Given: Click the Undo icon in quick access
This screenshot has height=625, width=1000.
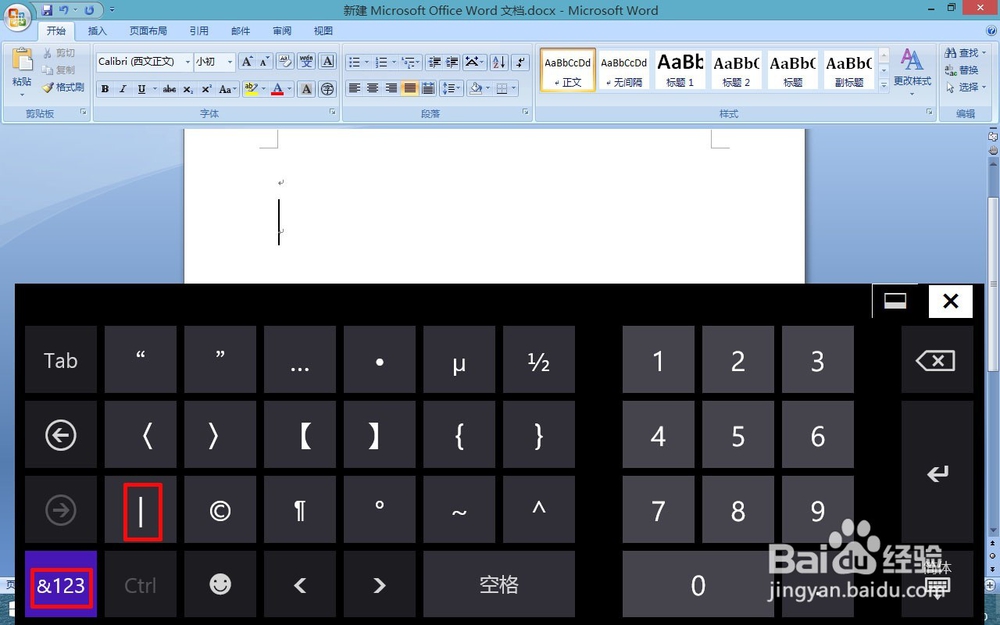Looking at the screenshot, I should (64, 10).
